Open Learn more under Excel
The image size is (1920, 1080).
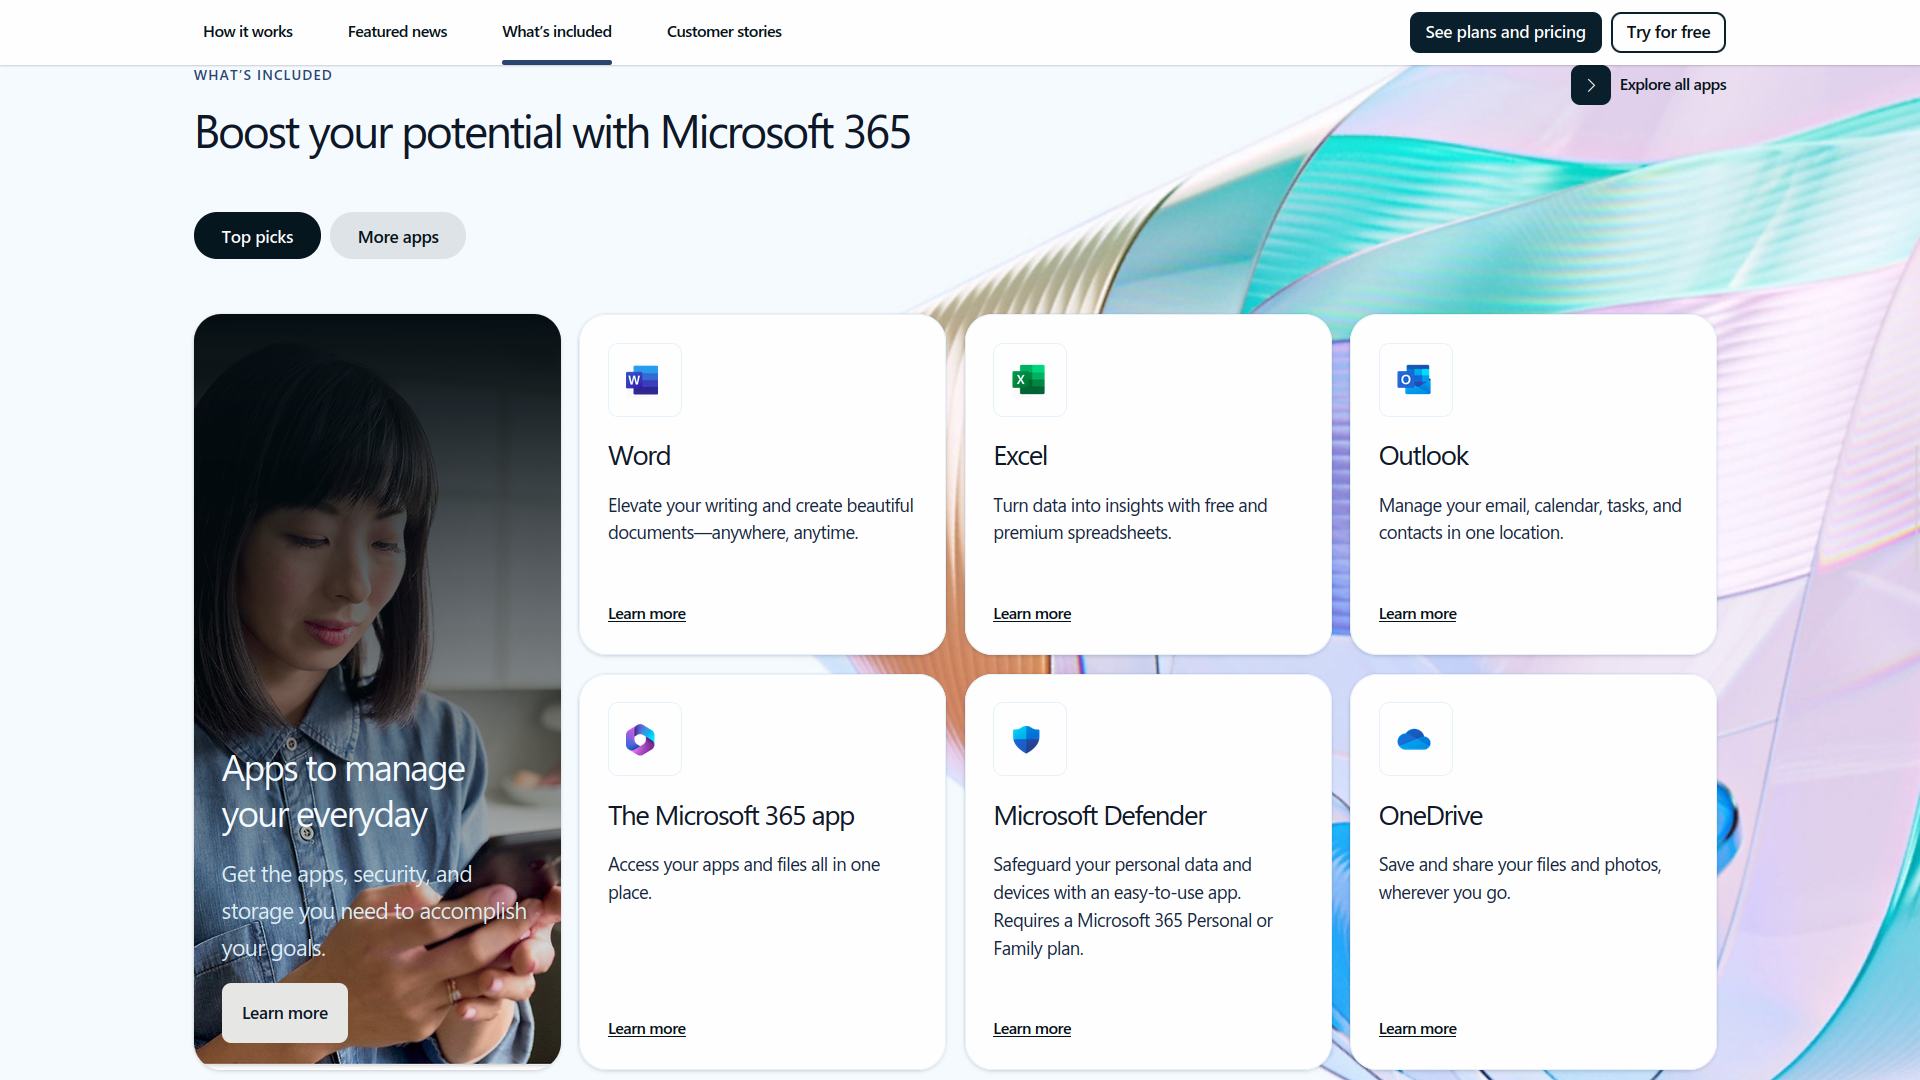click(1032, 614)
